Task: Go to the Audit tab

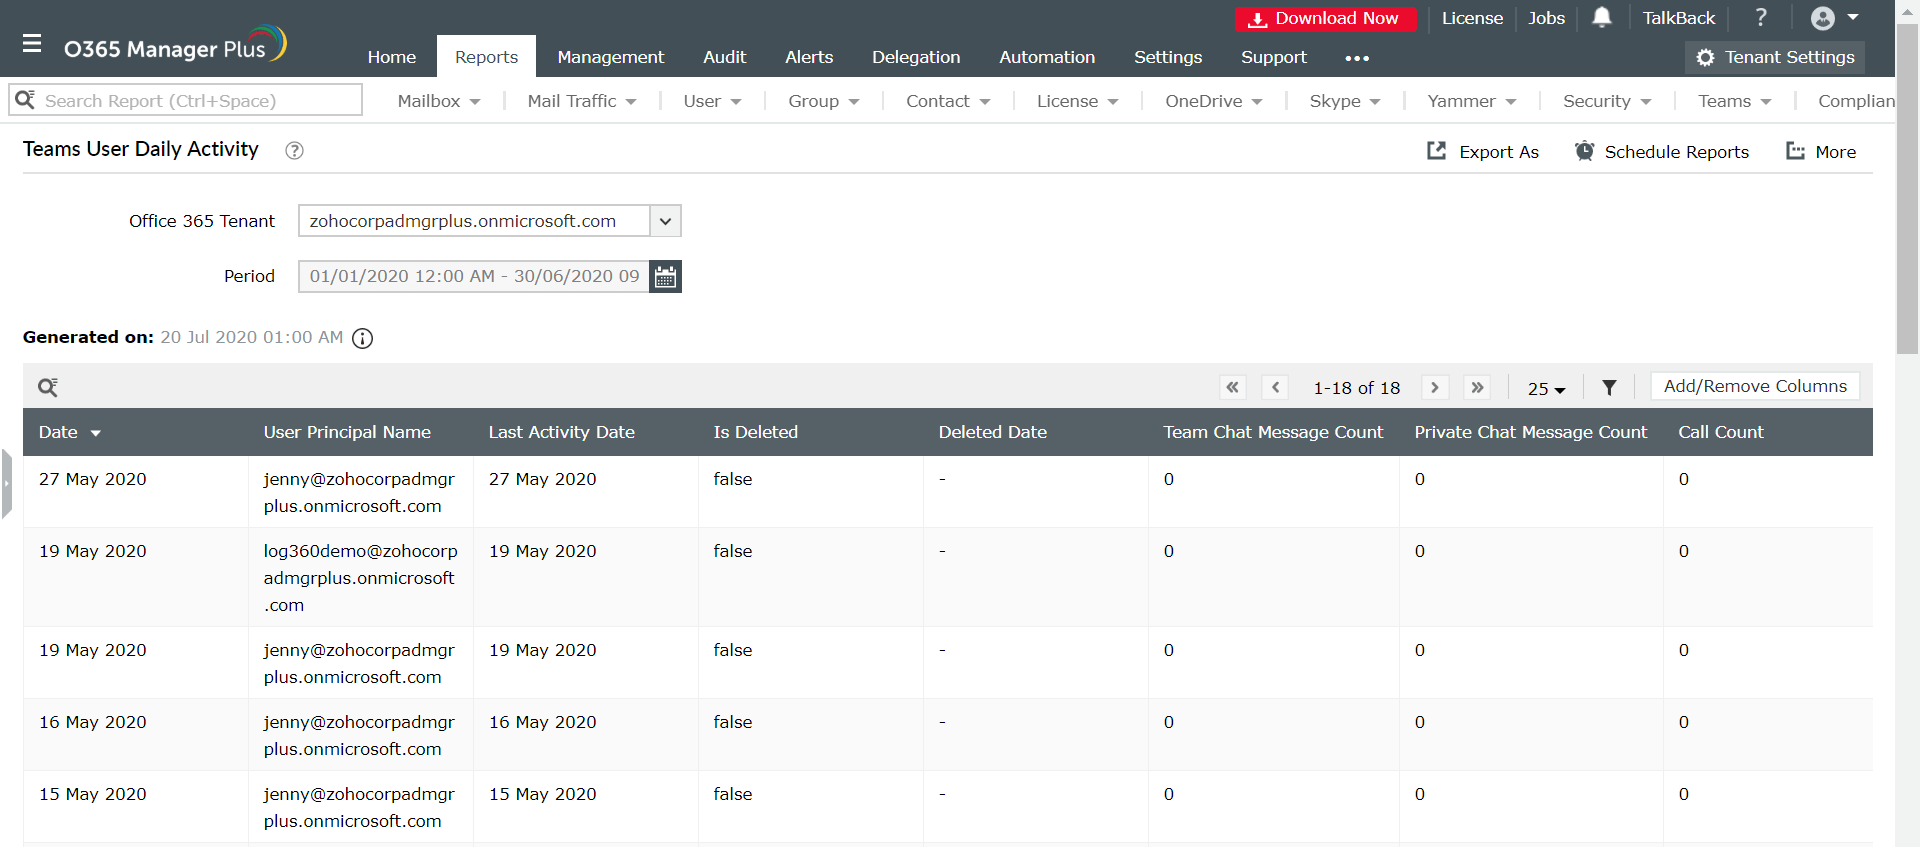Action: click(x=724, y=57)
